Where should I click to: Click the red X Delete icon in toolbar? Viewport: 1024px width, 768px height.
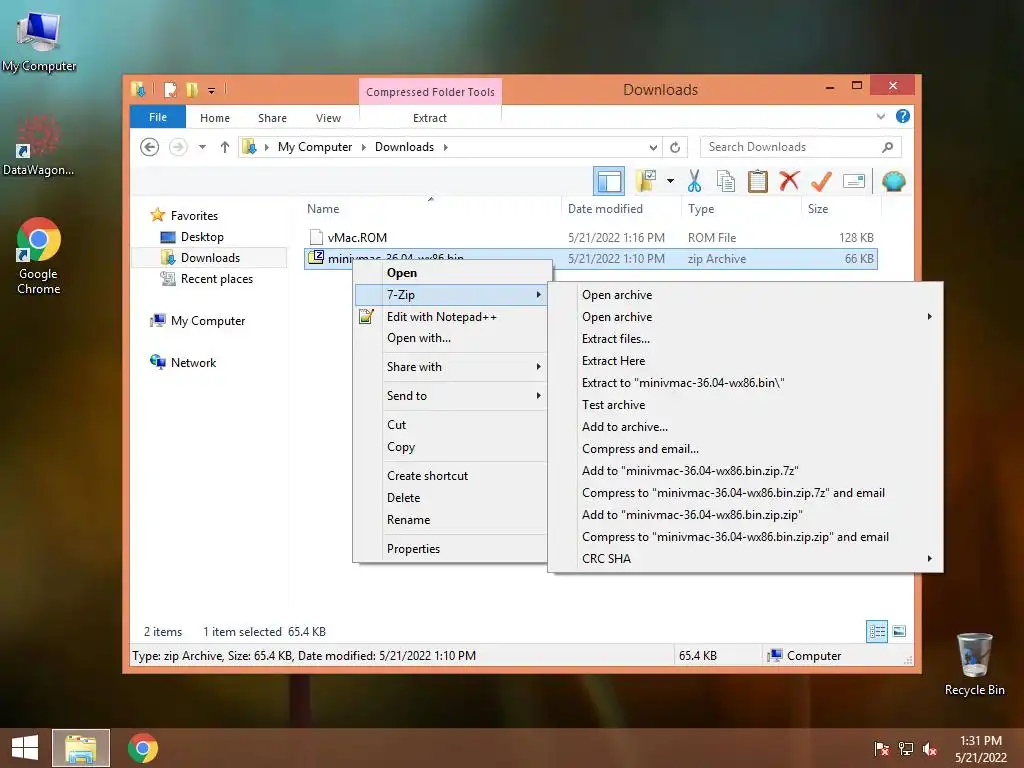789,181
